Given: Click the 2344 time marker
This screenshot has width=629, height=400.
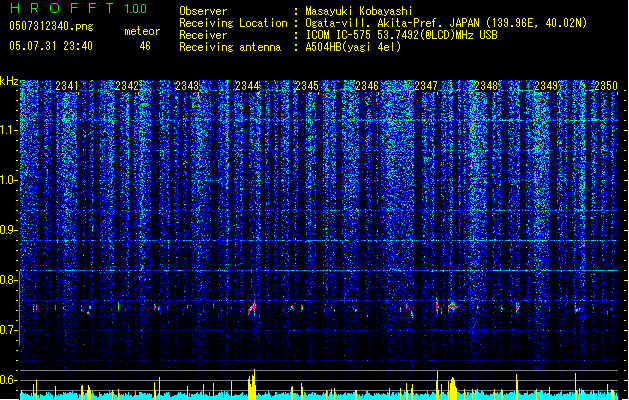Looking at the screenshot, I should pyautogui.click(x=247, y=85).
